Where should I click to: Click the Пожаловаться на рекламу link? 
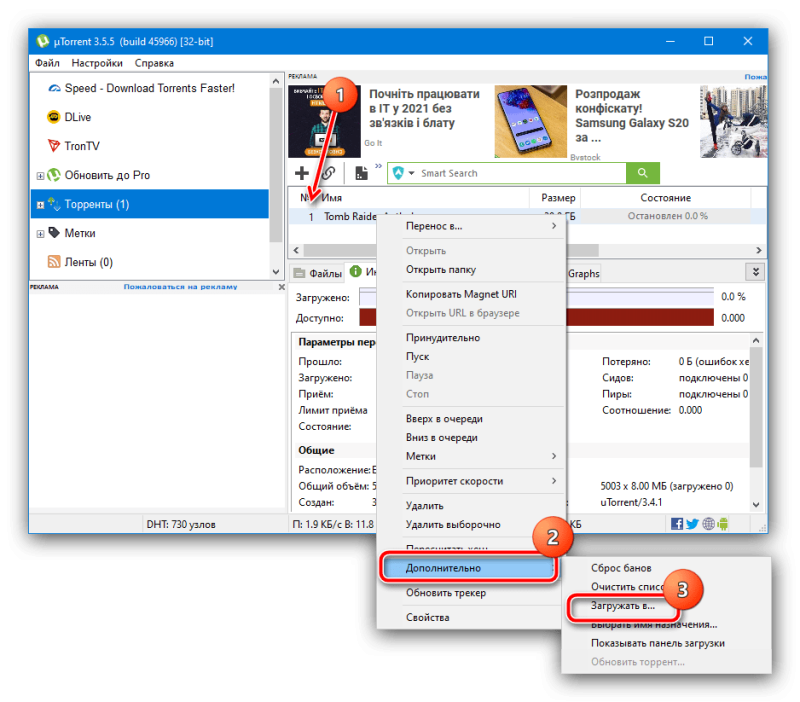pos(180,287)
